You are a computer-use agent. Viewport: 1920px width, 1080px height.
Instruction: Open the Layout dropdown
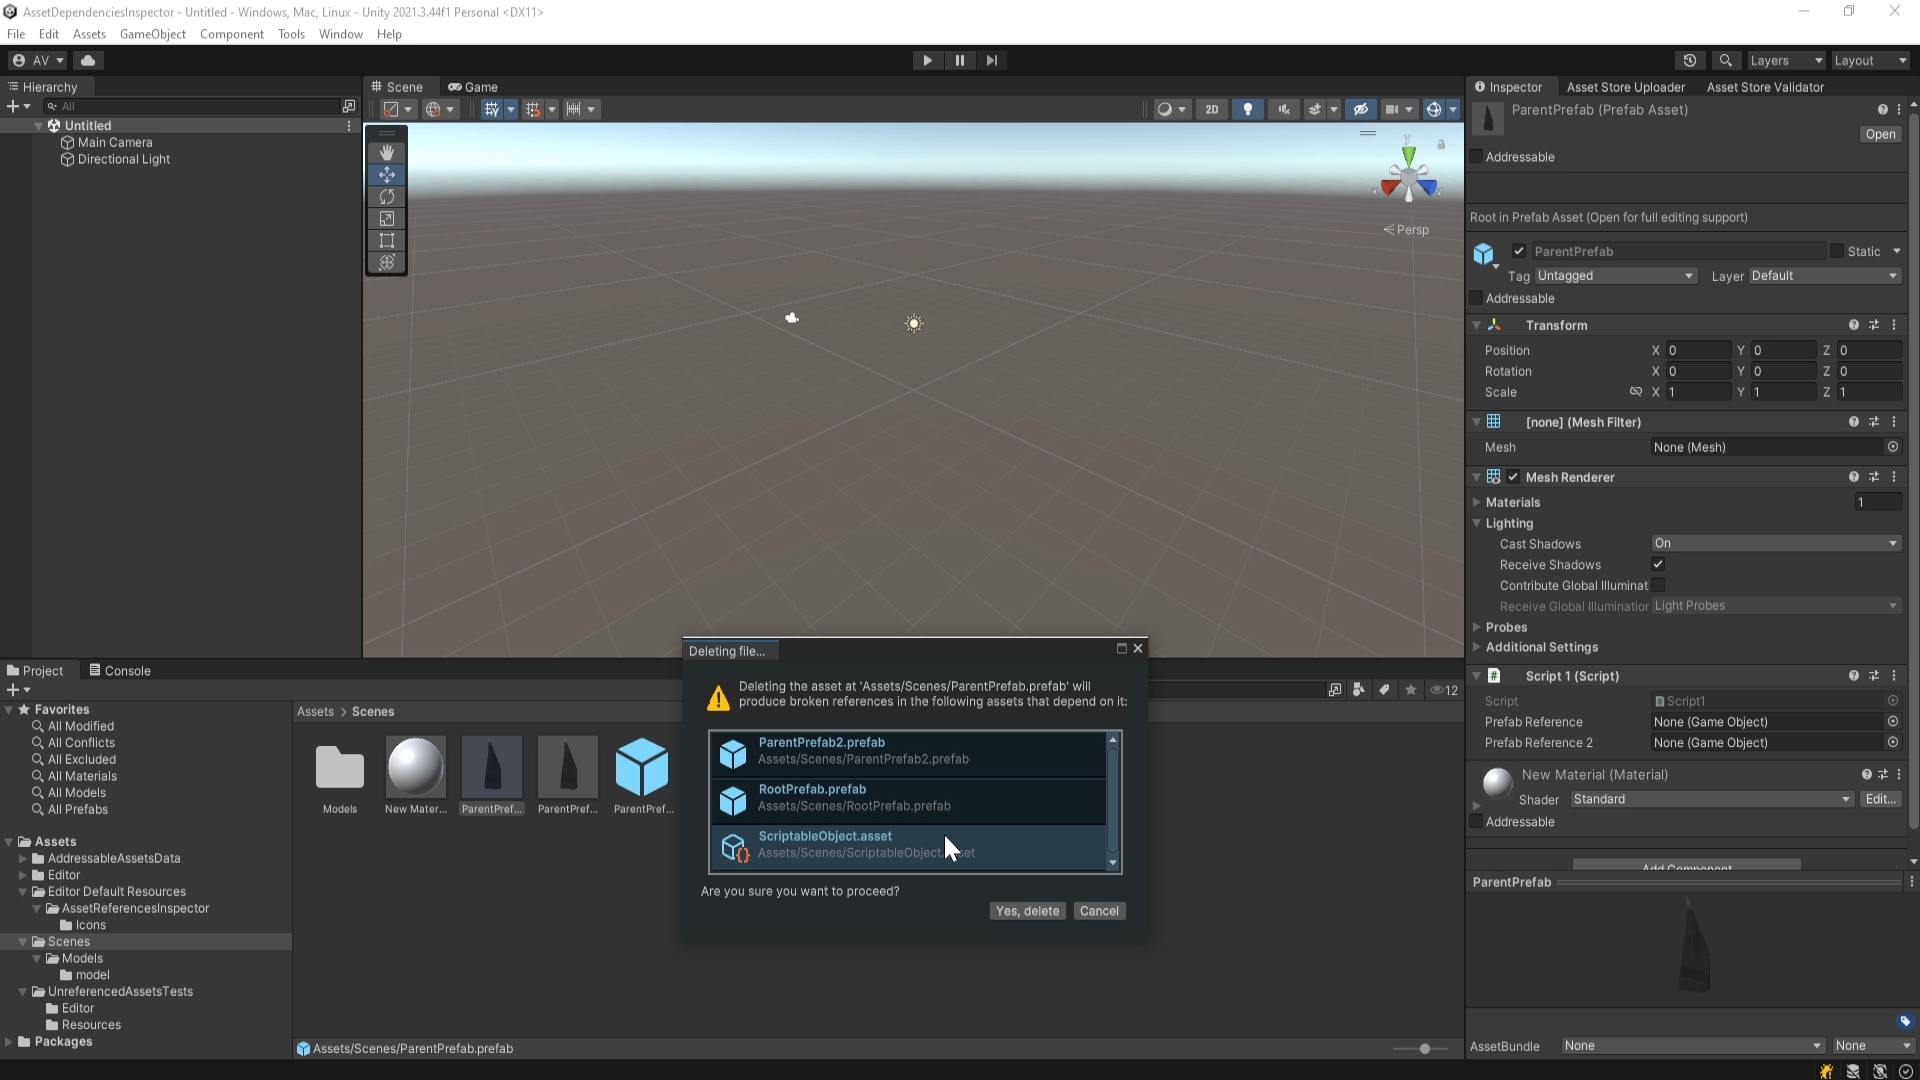click(x=1870, y=60)
